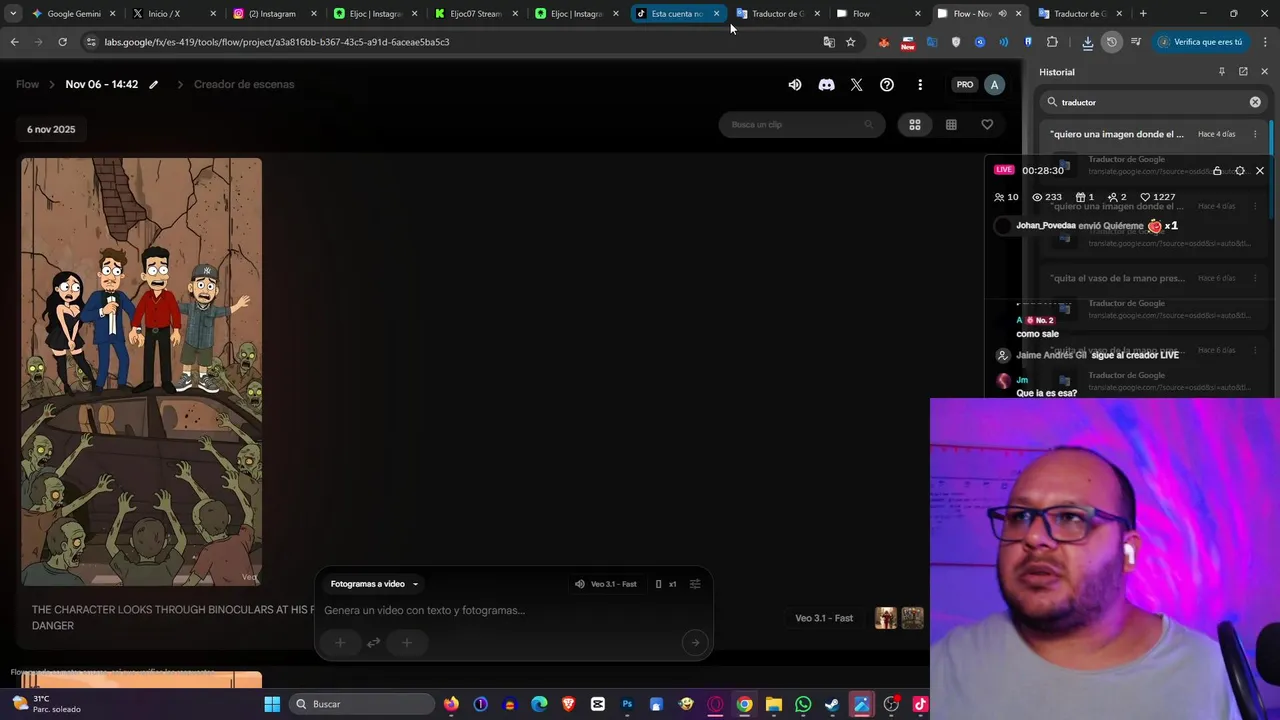Open the zombie cartoon video thumbnail

tap(142, 371)
